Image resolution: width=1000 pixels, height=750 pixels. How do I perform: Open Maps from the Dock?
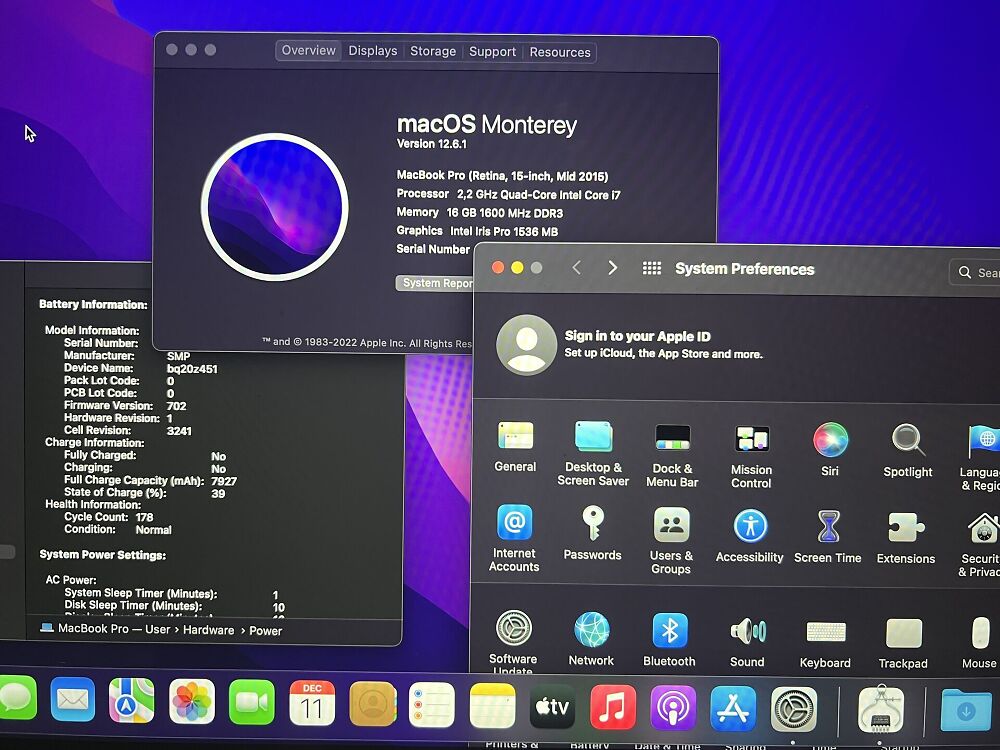[132, 701]
